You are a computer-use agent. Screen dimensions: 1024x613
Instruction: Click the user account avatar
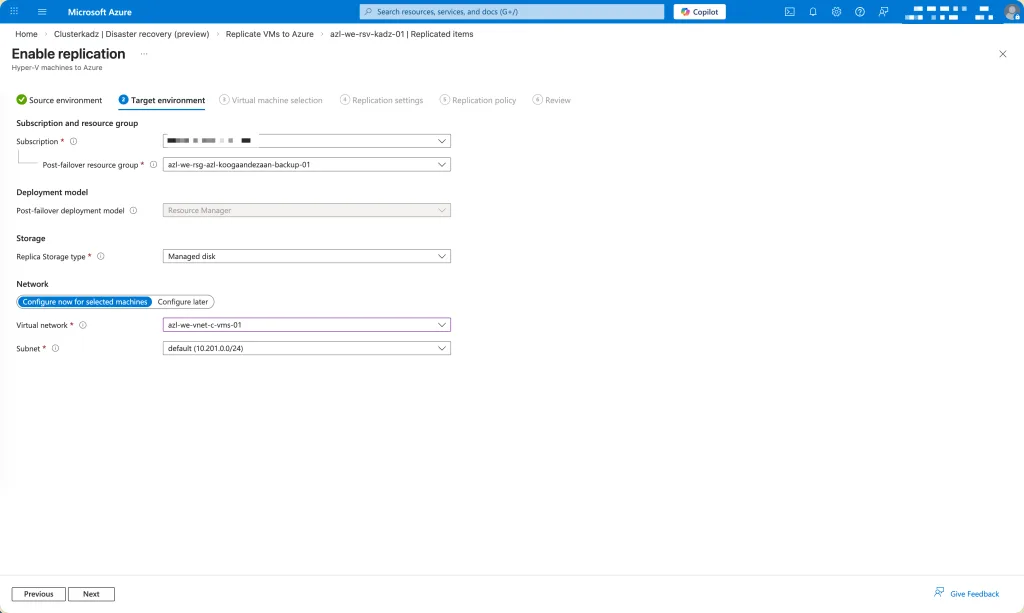point(1011,12)
